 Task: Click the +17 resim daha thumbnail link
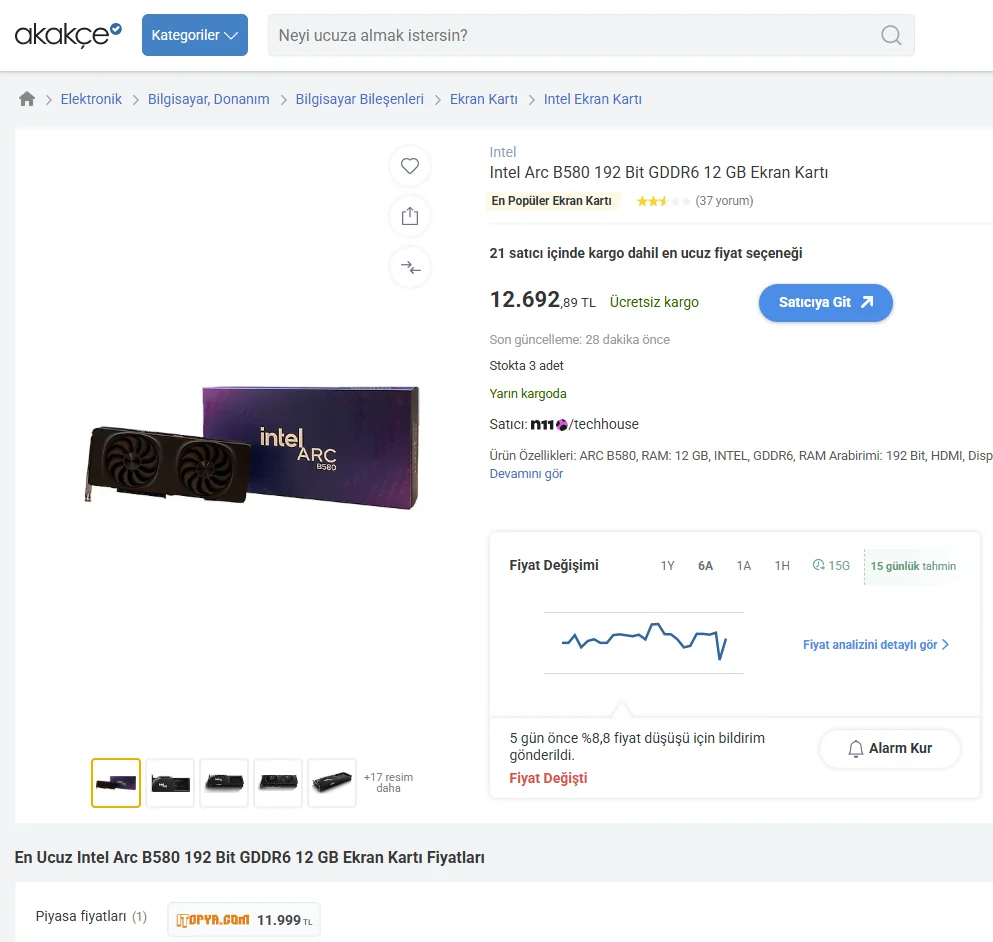pyautogui.click(x=388, y=782)
